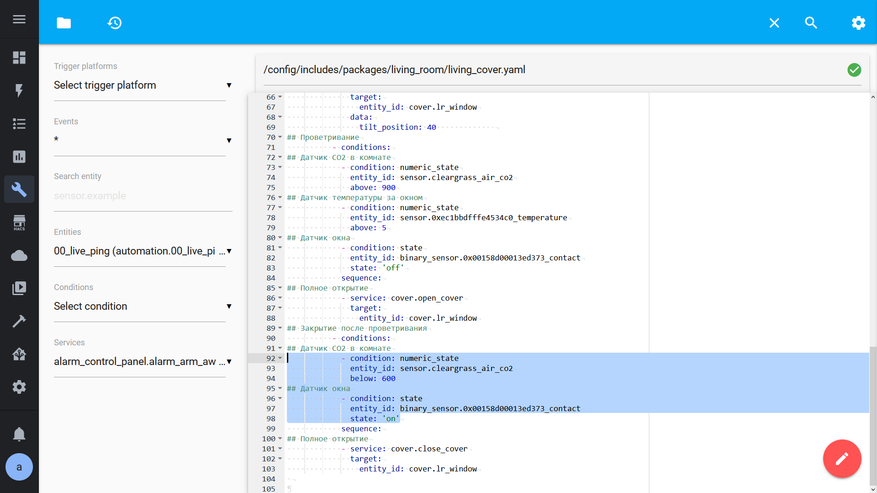This screenshot has width=877, height=493.
Task: Close the current file with X icon
Action: [774, 22]
